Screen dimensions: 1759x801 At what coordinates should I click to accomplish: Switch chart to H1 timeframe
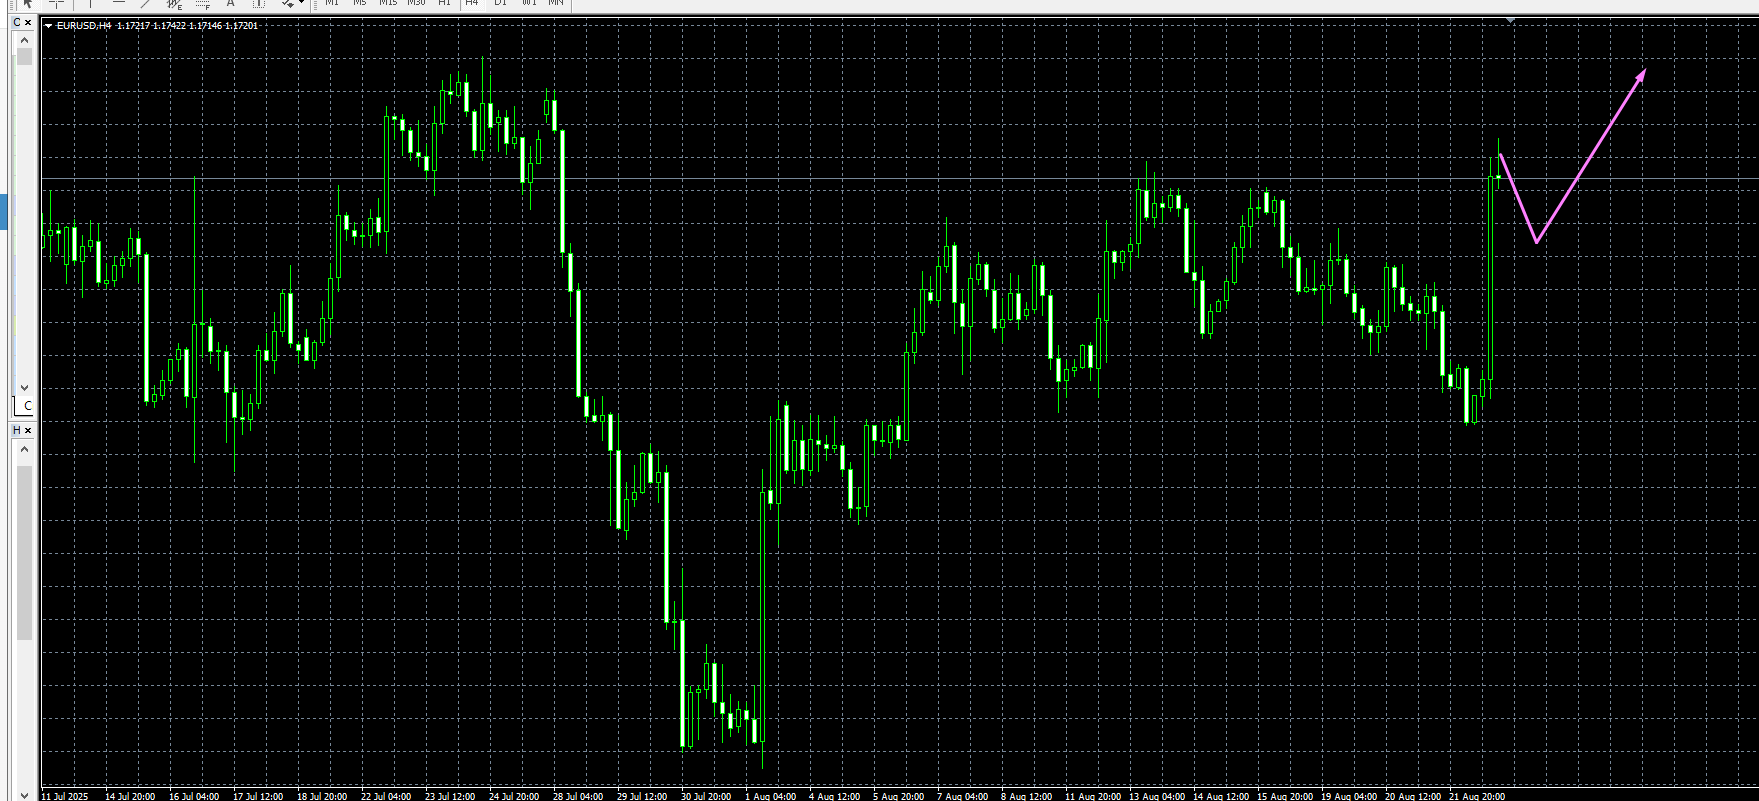click(x=445, y=3)
